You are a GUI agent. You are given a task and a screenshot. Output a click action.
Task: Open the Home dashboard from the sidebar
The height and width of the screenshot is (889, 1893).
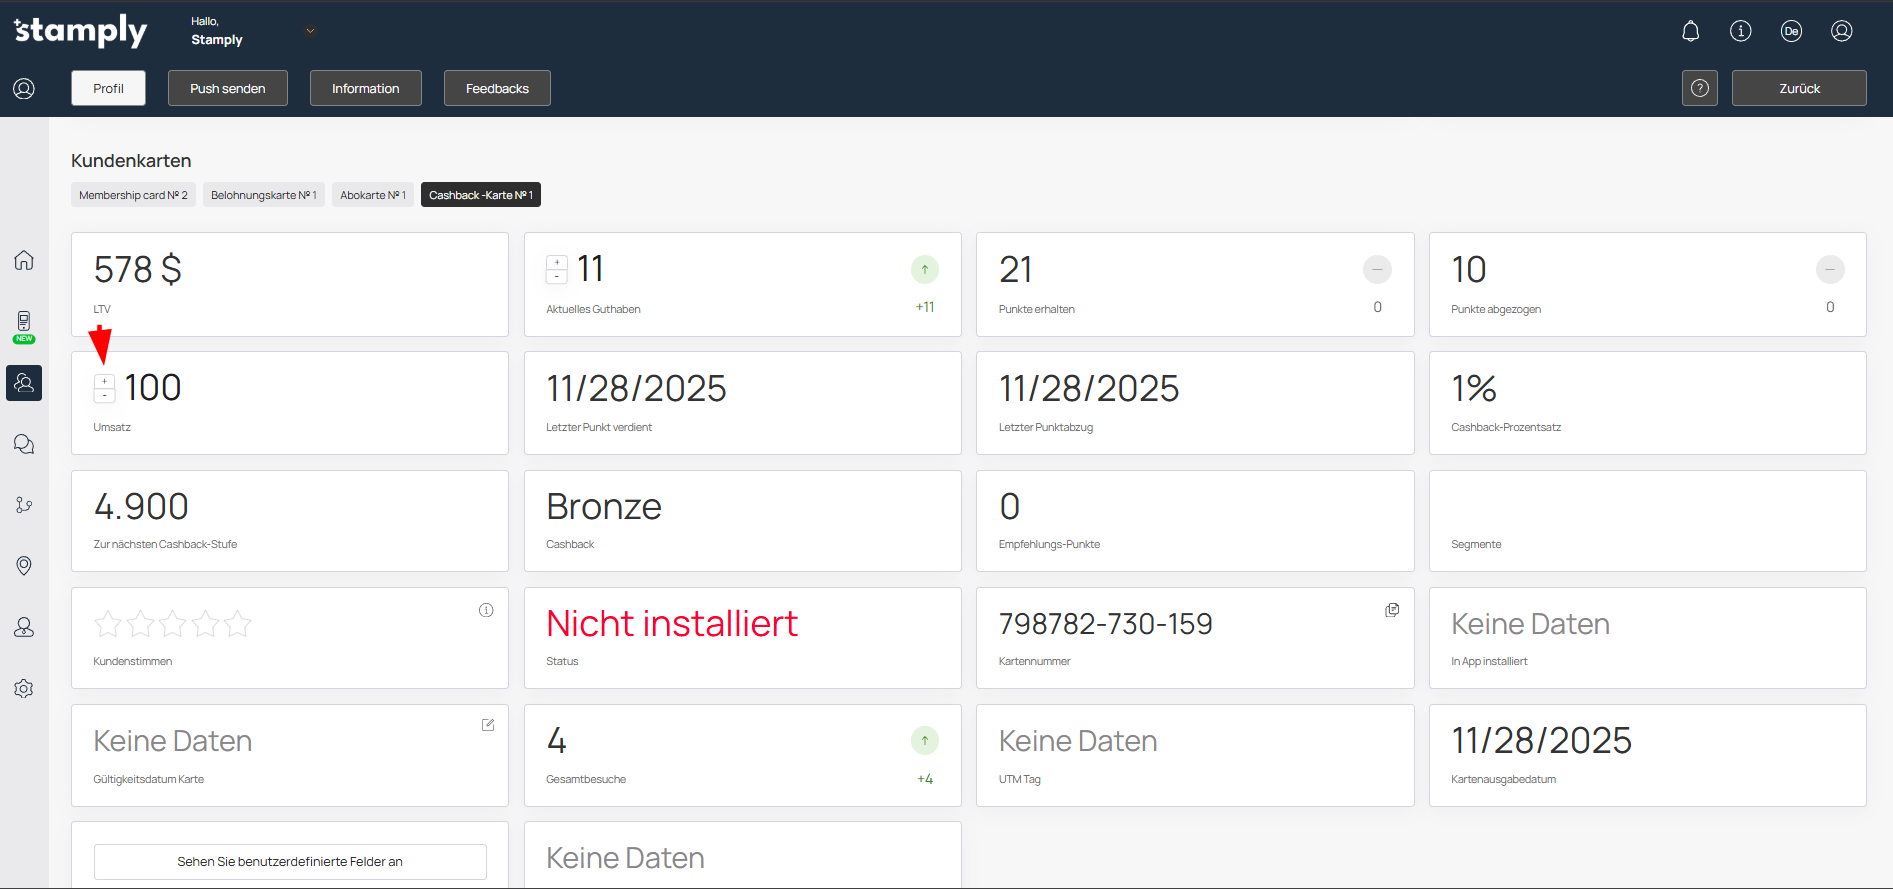[24, 261]
